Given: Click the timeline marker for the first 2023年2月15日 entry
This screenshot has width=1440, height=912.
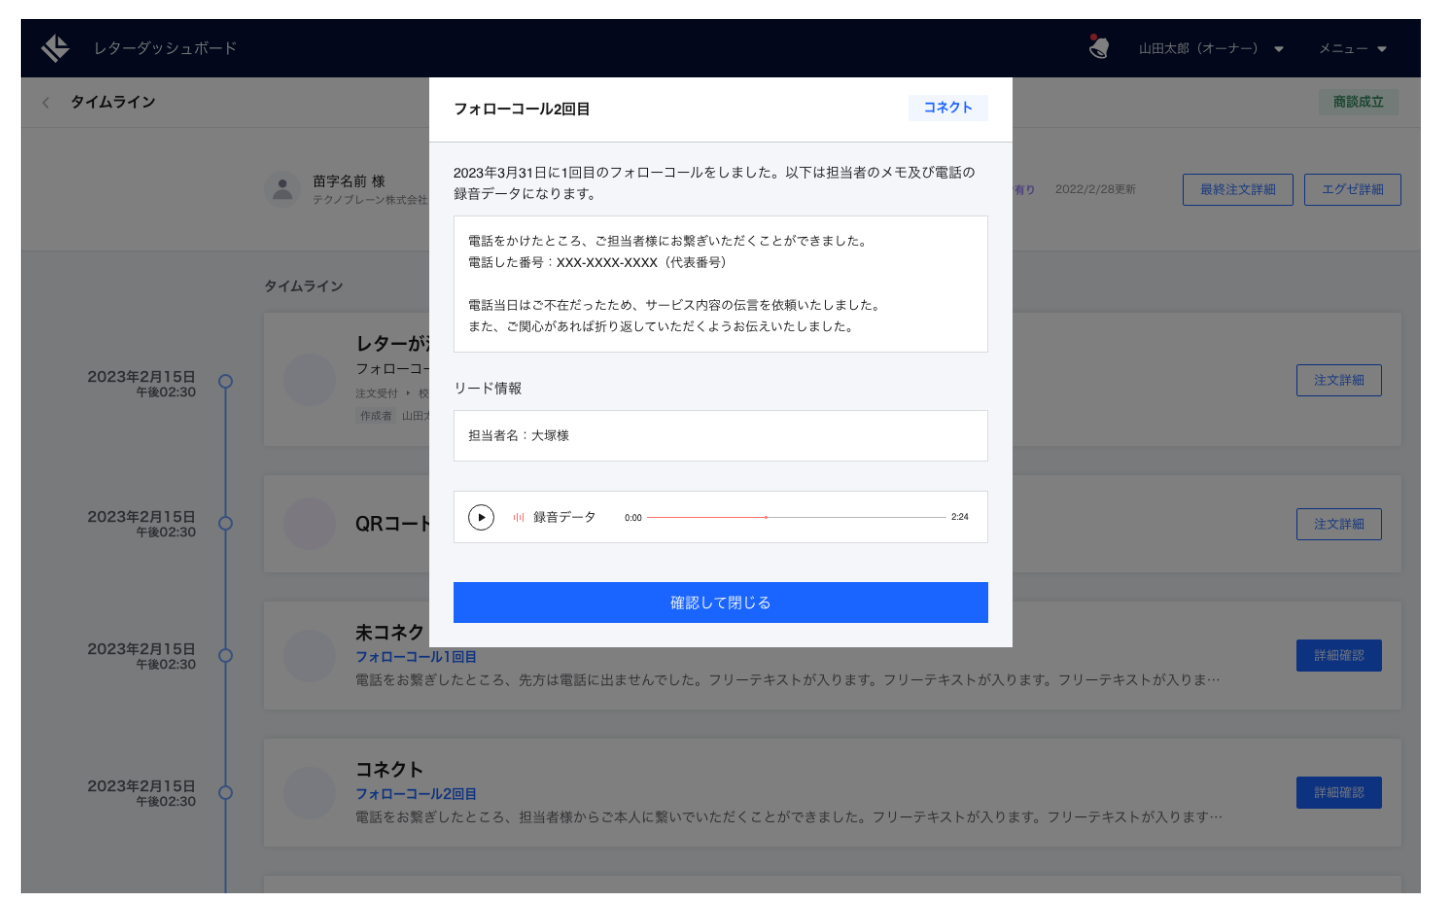Looking at the screenshot, I should click(x=226, y=380).
